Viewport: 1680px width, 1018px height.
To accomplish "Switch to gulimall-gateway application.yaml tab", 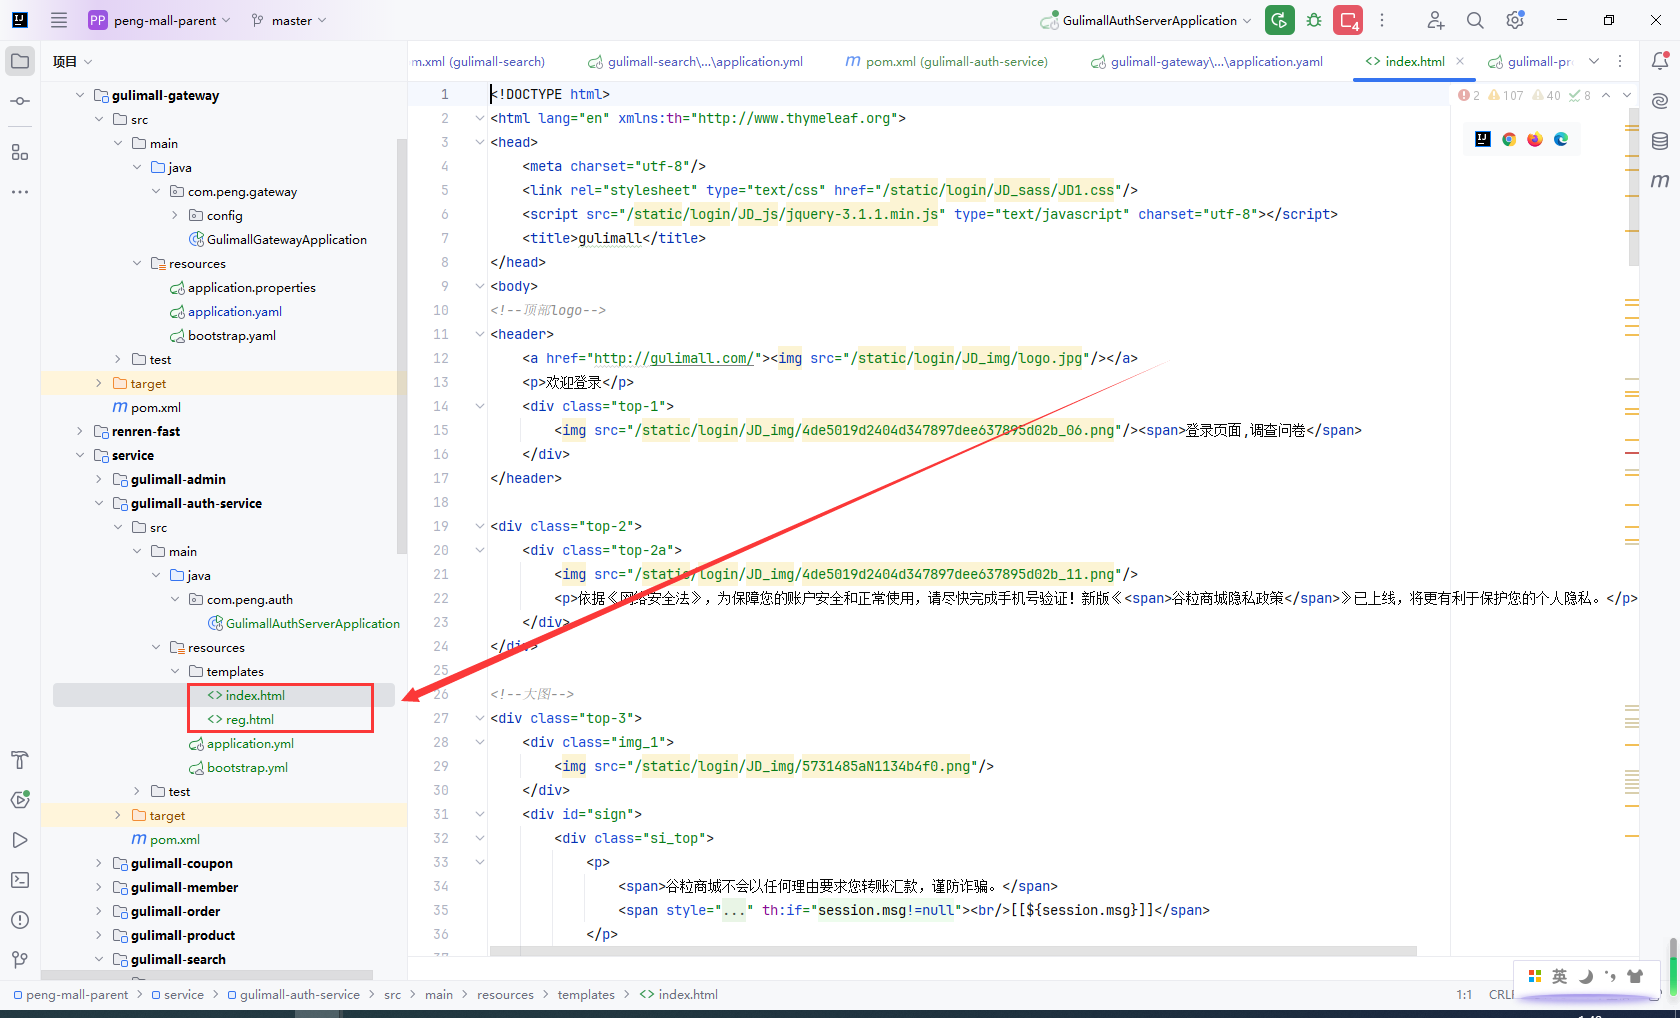I will click(x=1206, y=61).
